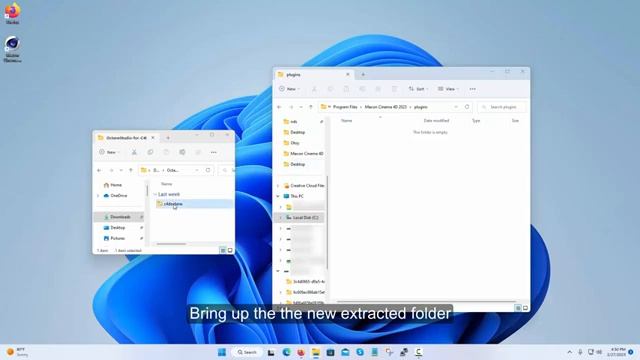Open See more options in plugins window
The height and width of the screenshot is (360, 640).
click(x=472, y=89)
